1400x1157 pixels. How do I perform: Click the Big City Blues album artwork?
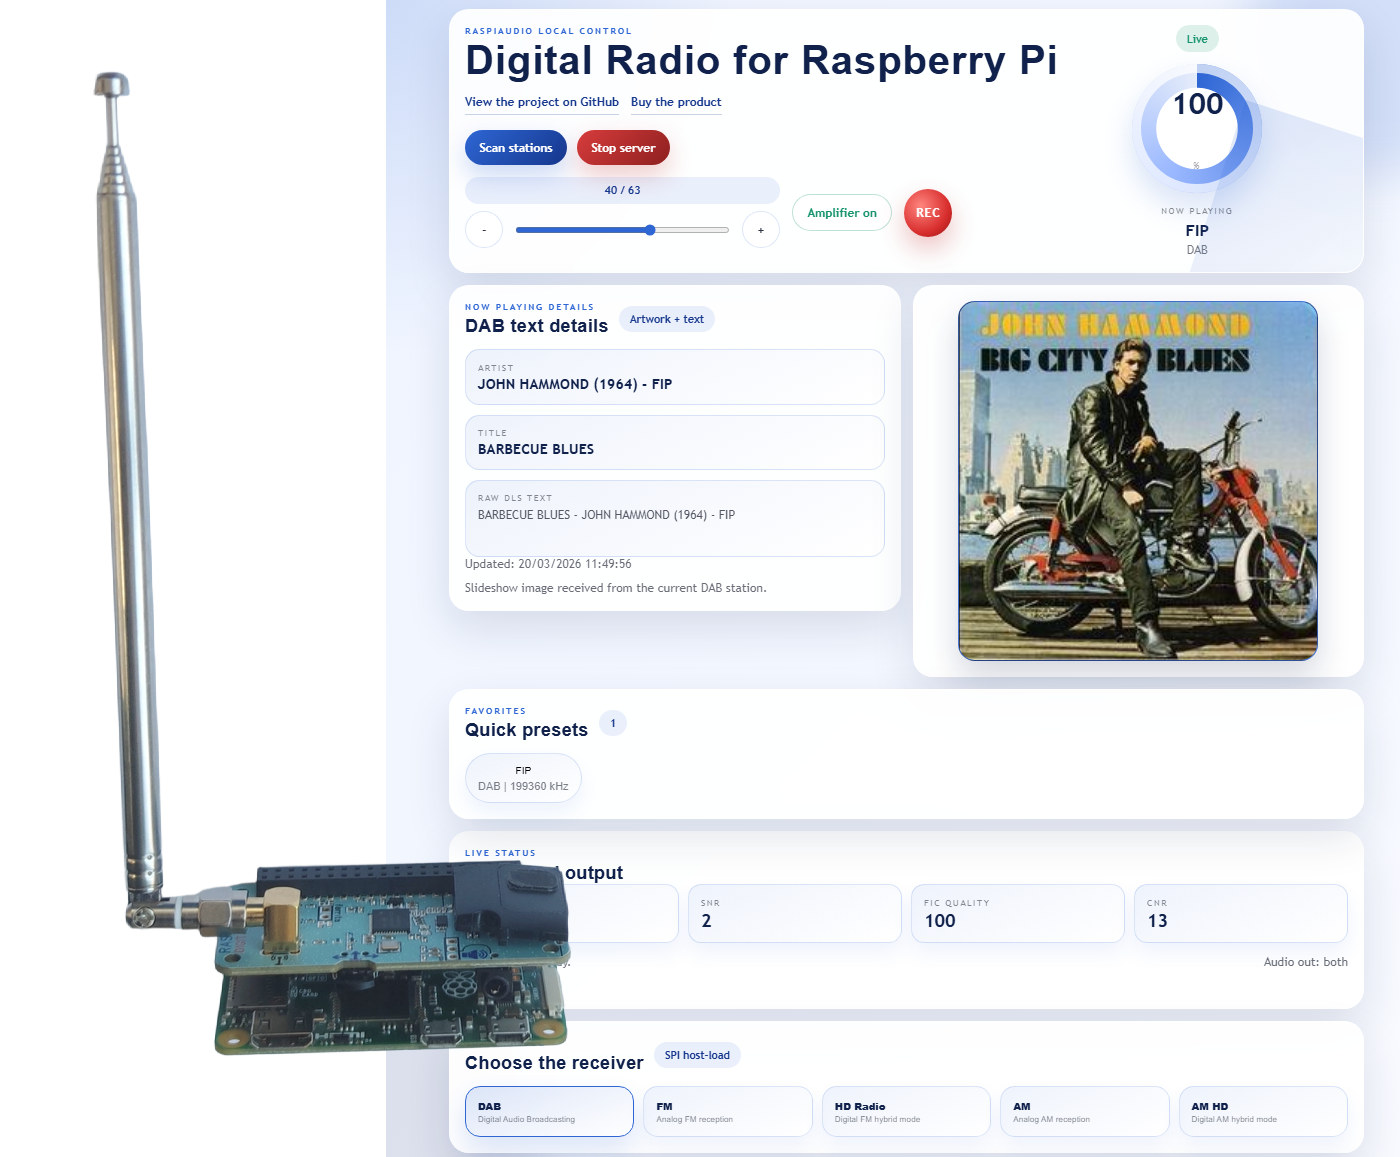click(1138, 480)
